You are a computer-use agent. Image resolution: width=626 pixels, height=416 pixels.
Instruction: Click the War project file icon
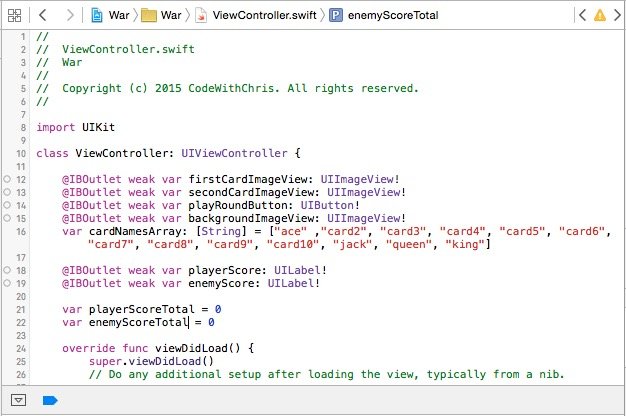coord(97,16)
